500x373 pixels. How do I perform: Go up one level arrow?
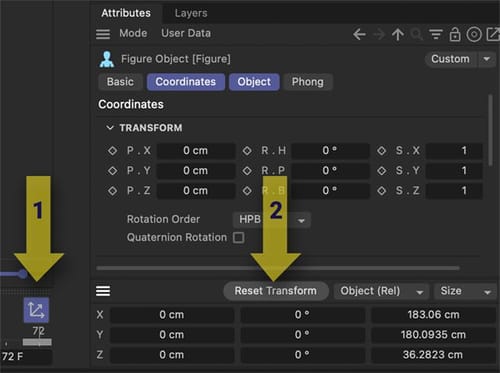coord(398,34)
